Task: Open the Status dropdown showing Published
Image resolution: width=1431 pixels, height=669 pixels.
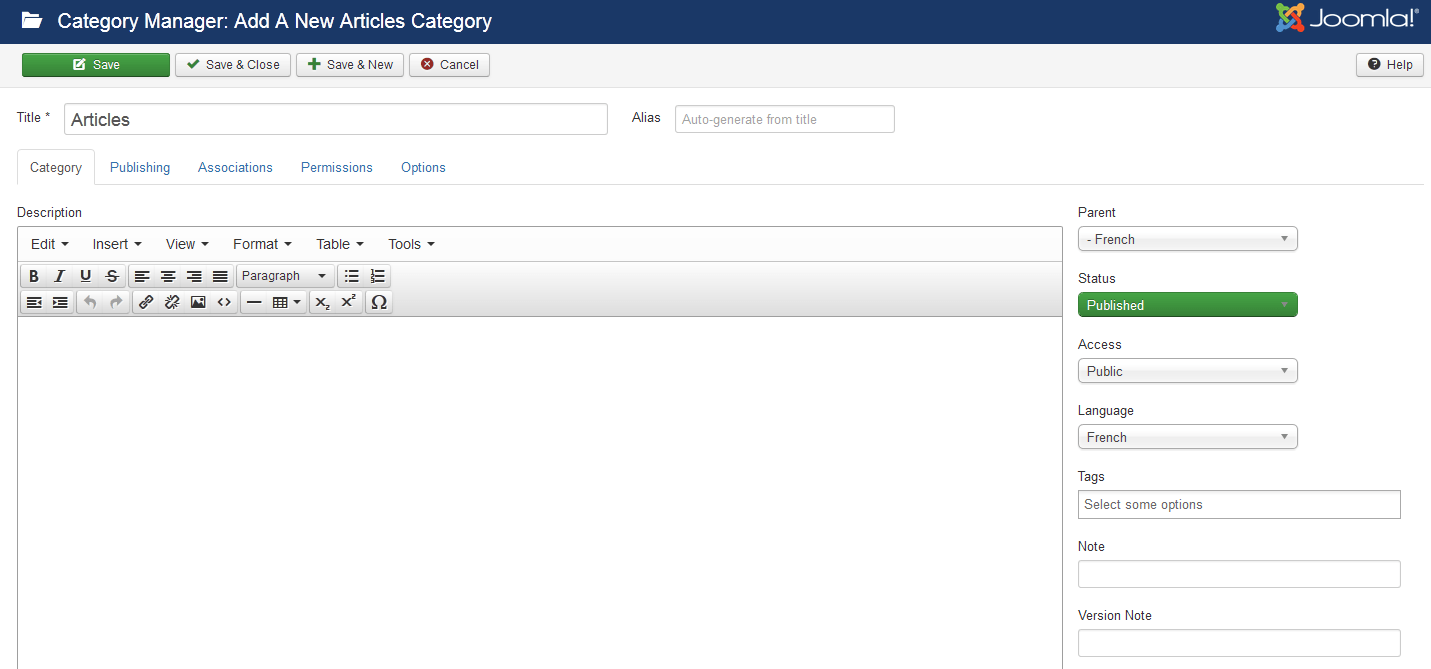Action: click(x=1187, y=305)
